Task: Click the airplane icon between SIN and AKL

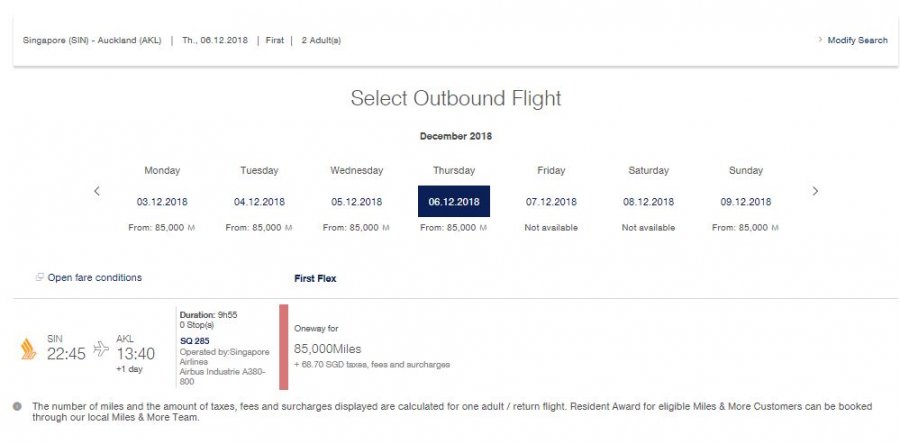Action: (101, 349)
